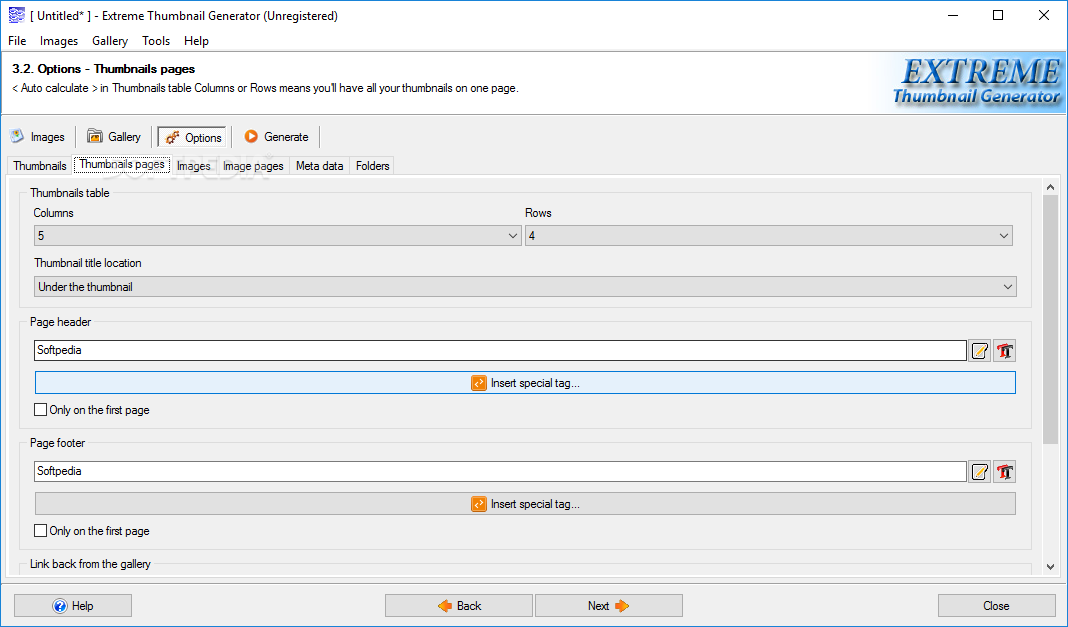Click the Next button
Screen dimensions: 1068x627
click(x=609, y=606)
